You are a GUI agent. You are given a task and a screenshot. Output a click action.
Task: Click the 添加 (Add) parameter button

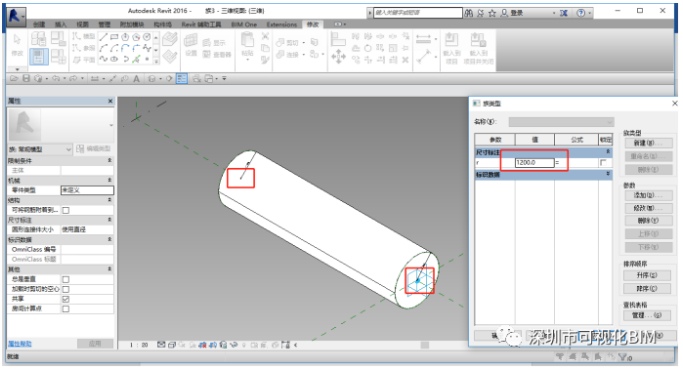click(x=648, y=195)
